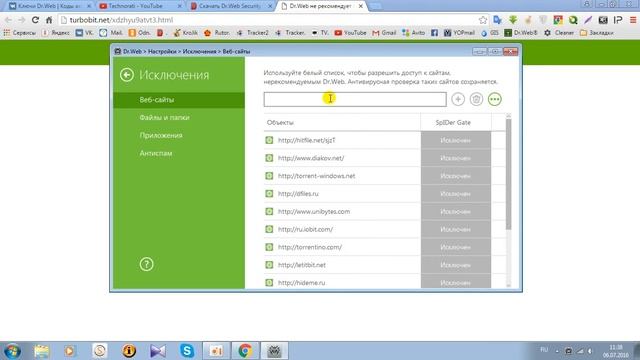640x360 pixels.
Task: Click the SpIDer Gate column header
Action: 456,122
